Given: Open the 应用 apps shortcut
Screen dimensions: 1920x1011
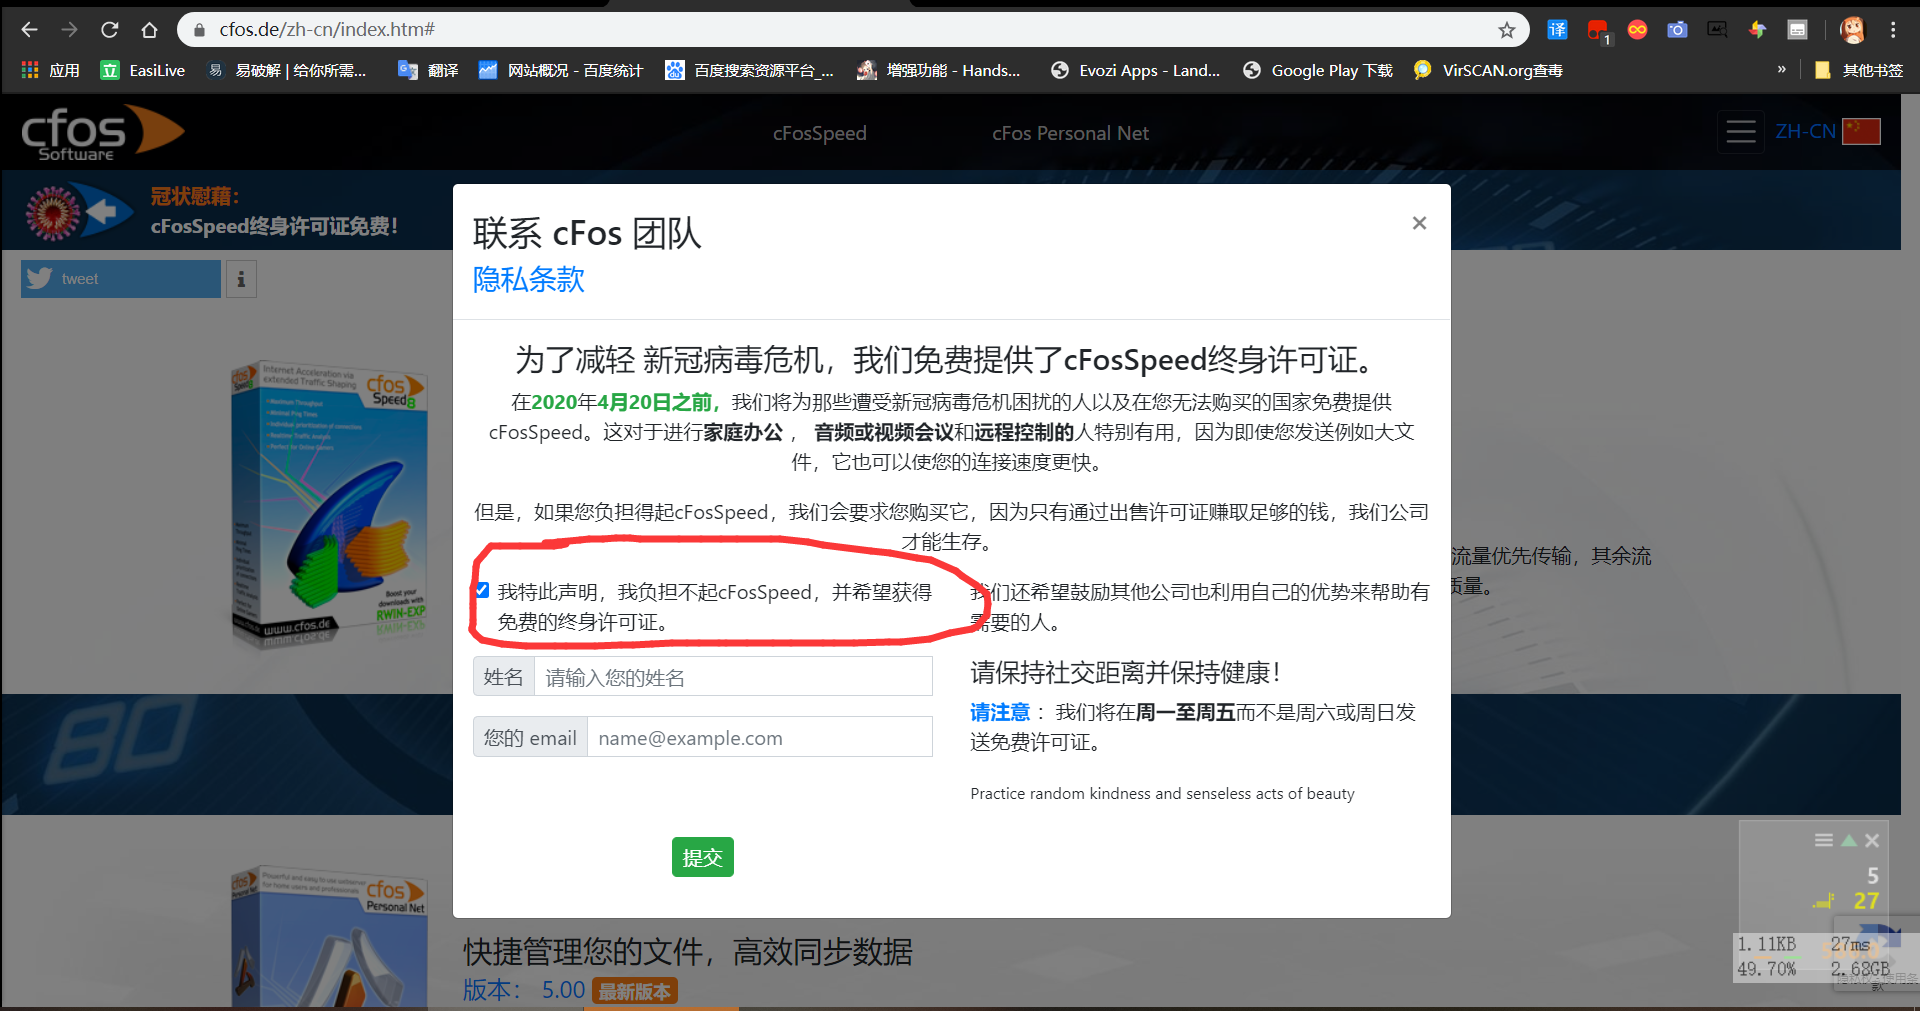Looking at the screenshot, I should coord(50,70).
